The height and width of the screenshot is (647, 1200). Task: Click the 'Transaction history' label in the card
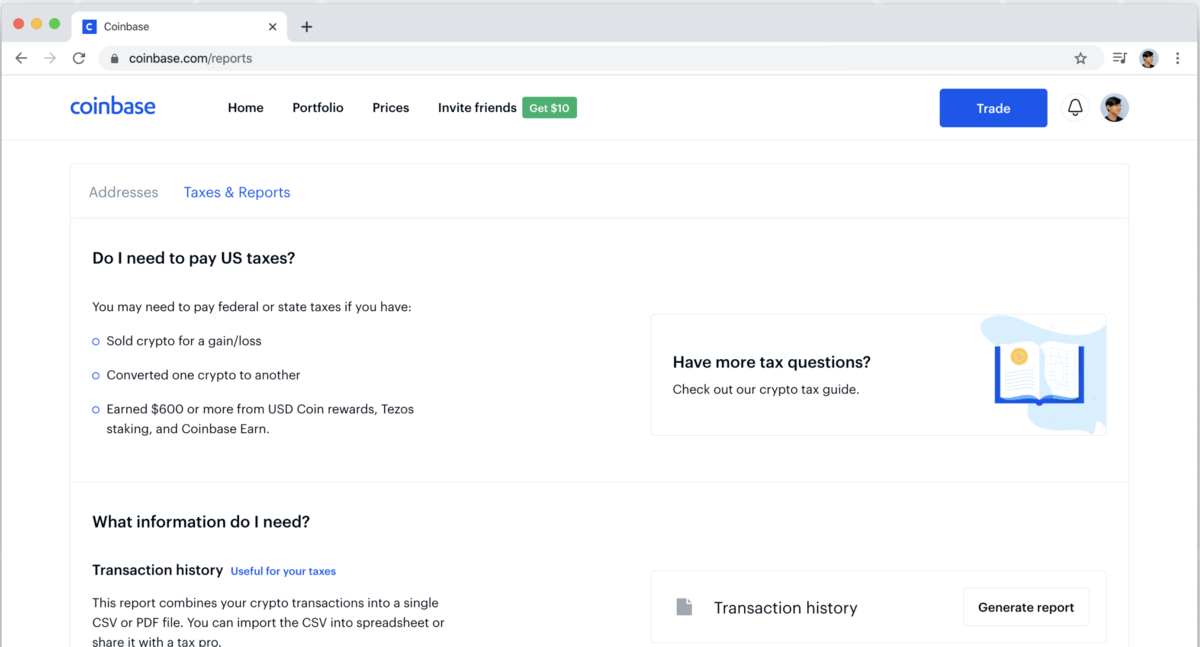(x=786, y=608)
